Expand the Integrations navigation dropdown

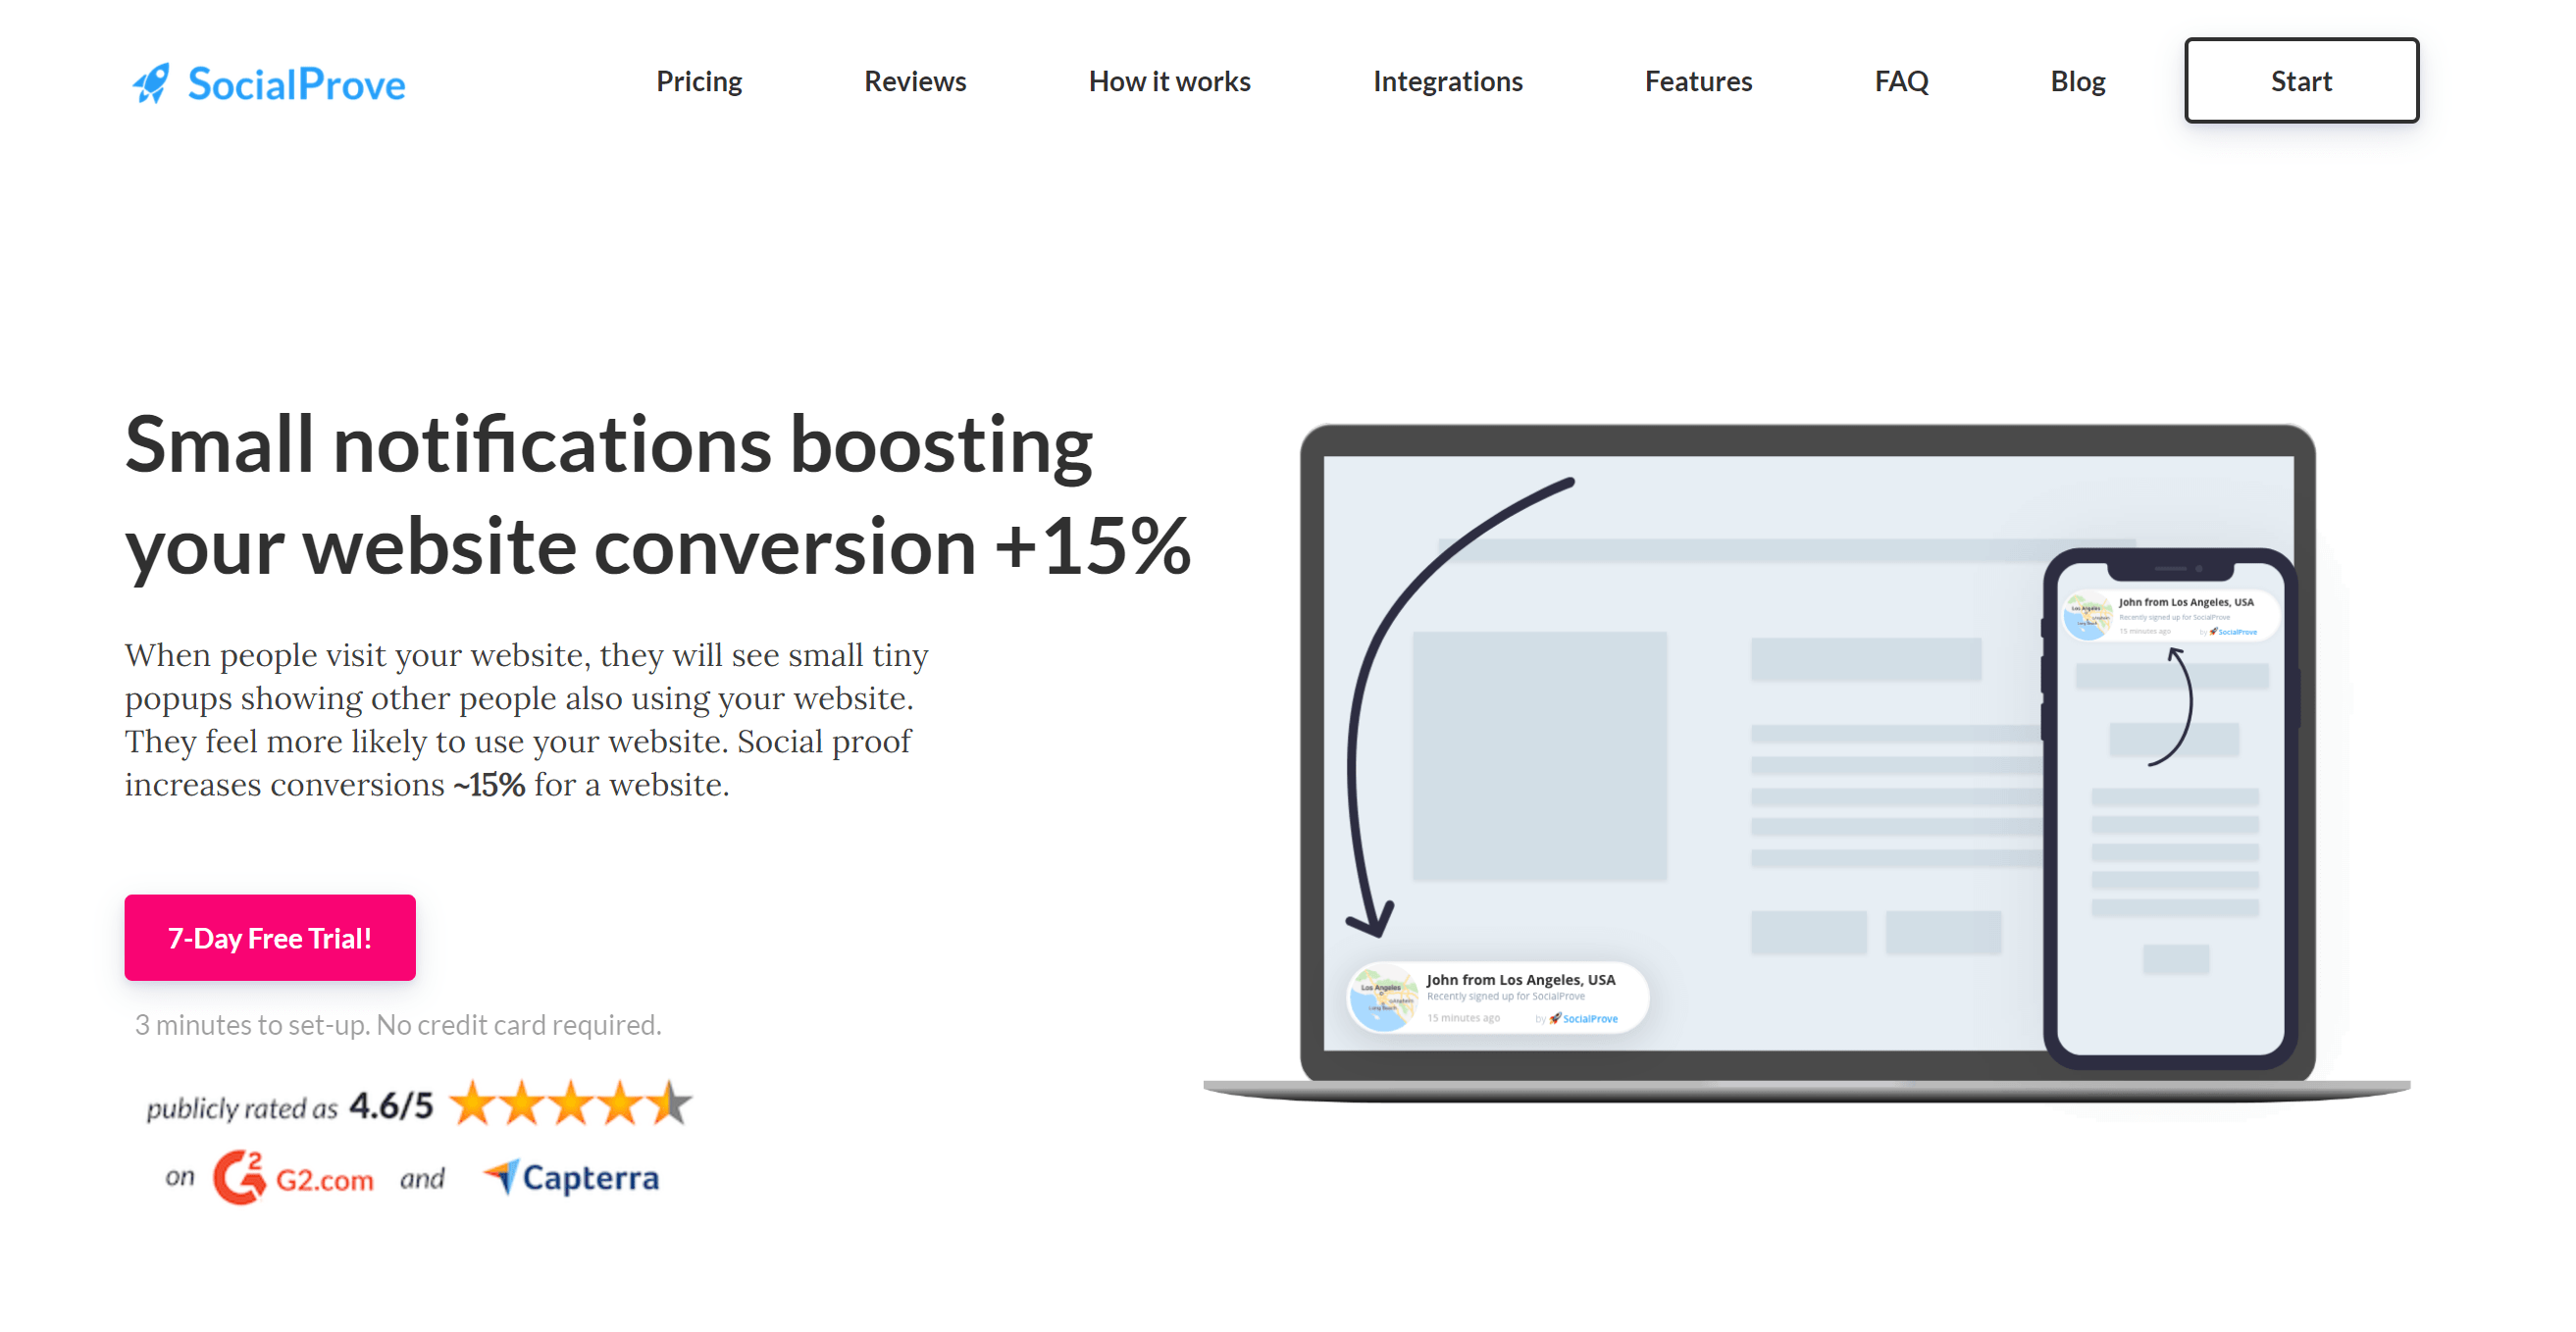(1447, 78)
